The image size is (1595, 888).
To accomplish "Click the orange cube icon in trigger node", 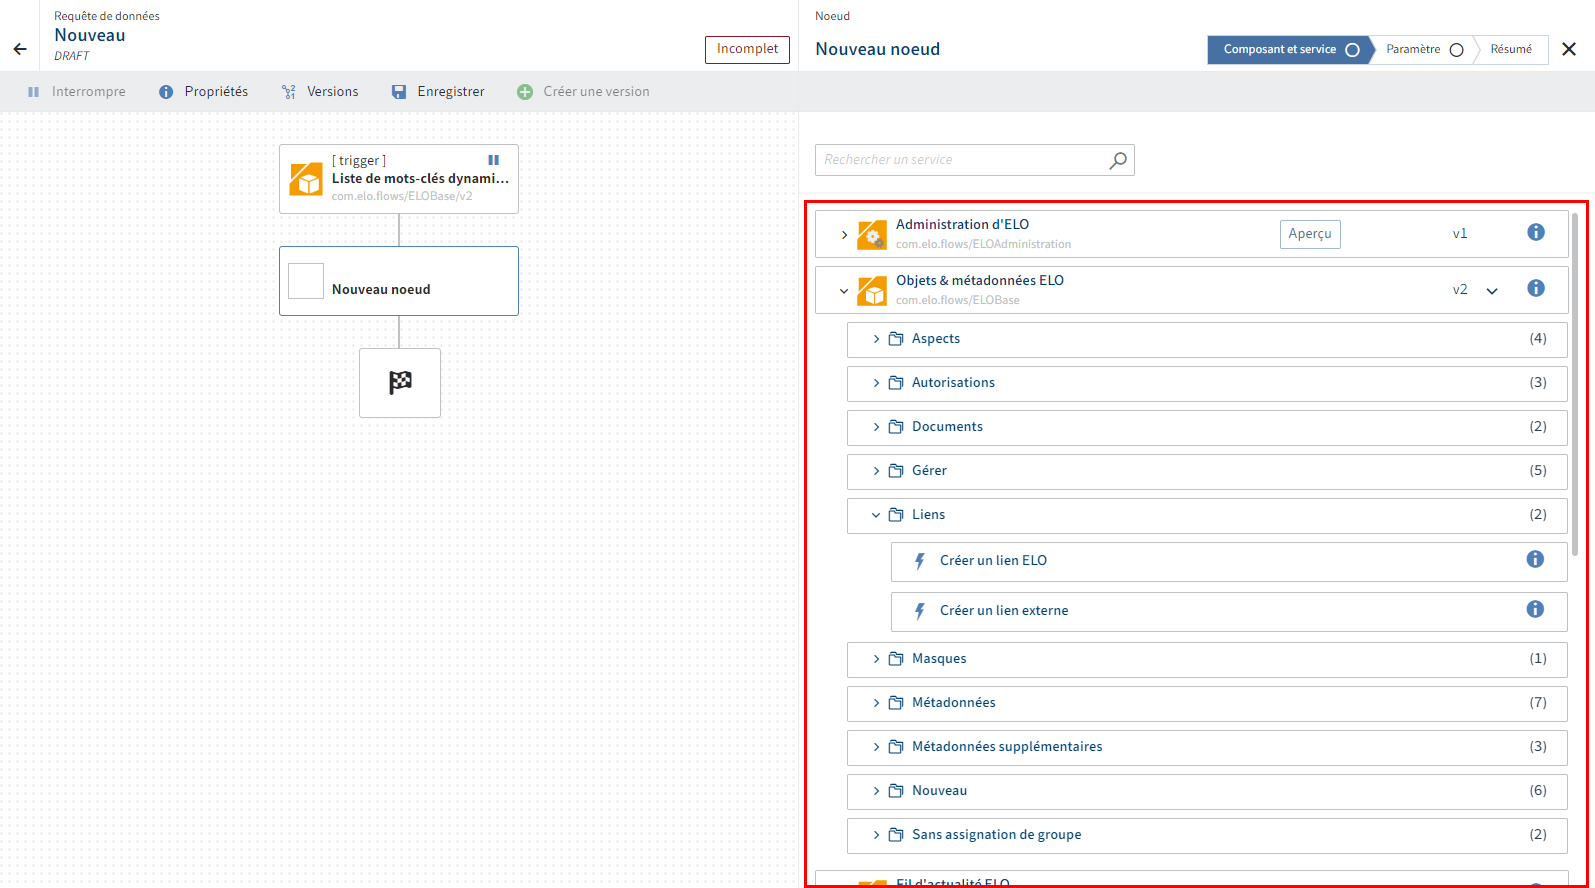I will click(306, 179).
